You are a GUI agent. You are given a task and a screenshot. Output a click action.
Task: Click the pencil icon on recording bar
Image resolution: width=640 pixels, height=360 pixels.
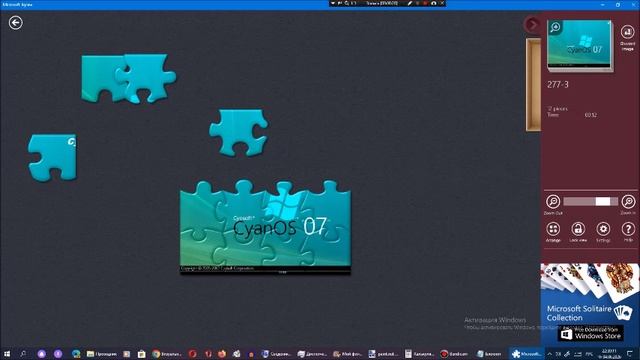click(409, 3)
